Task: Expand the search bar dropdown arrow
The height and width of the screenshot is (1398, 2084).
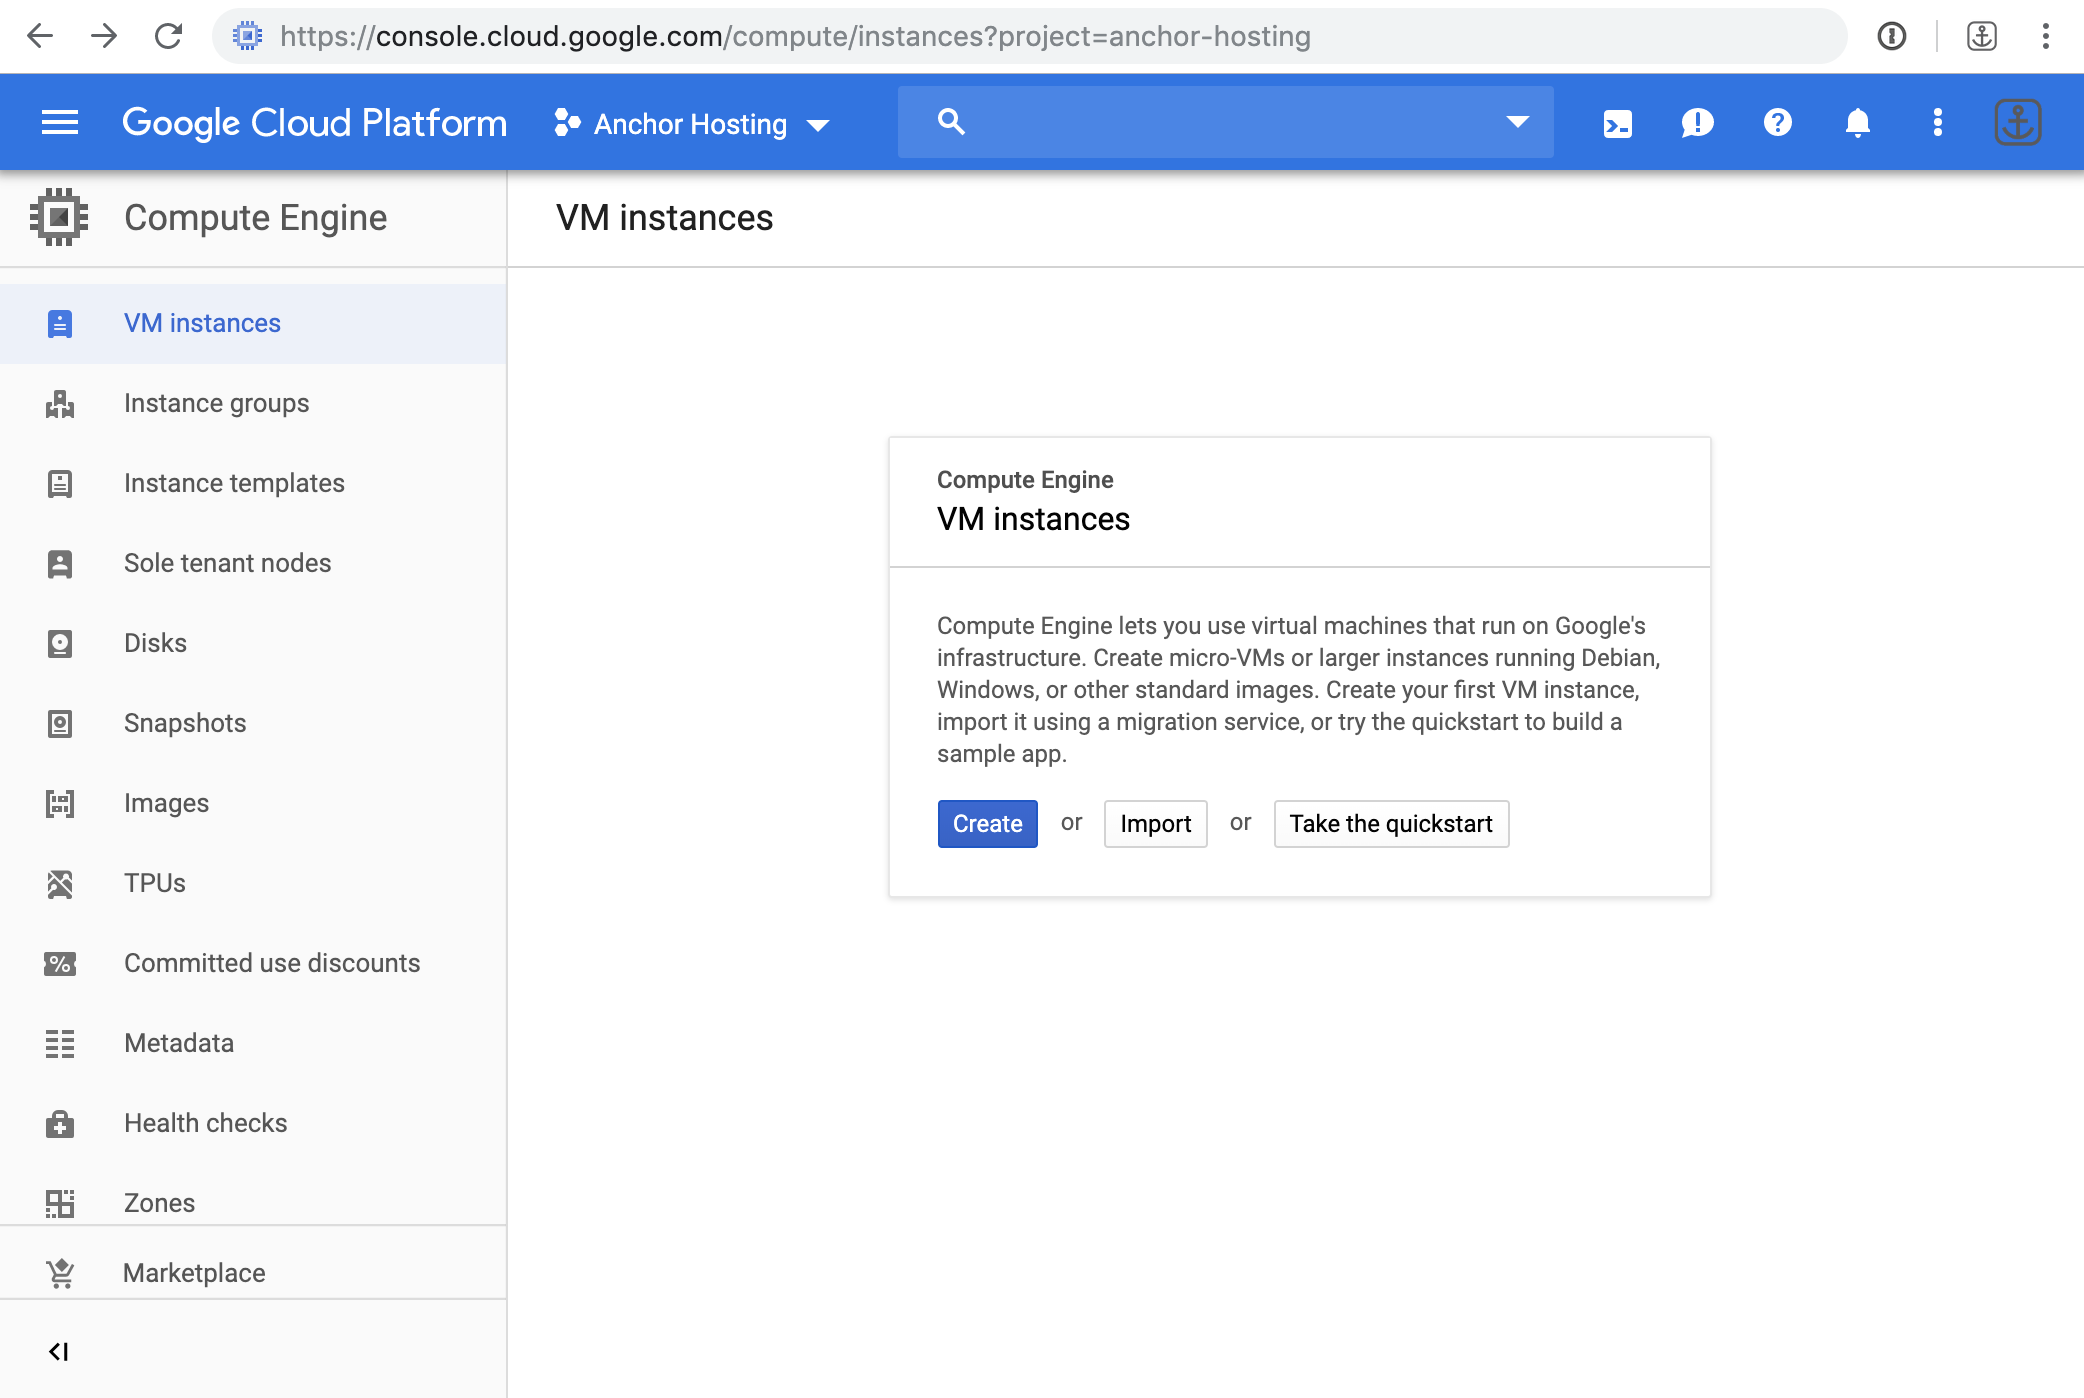Action: tap(1518, 122)
